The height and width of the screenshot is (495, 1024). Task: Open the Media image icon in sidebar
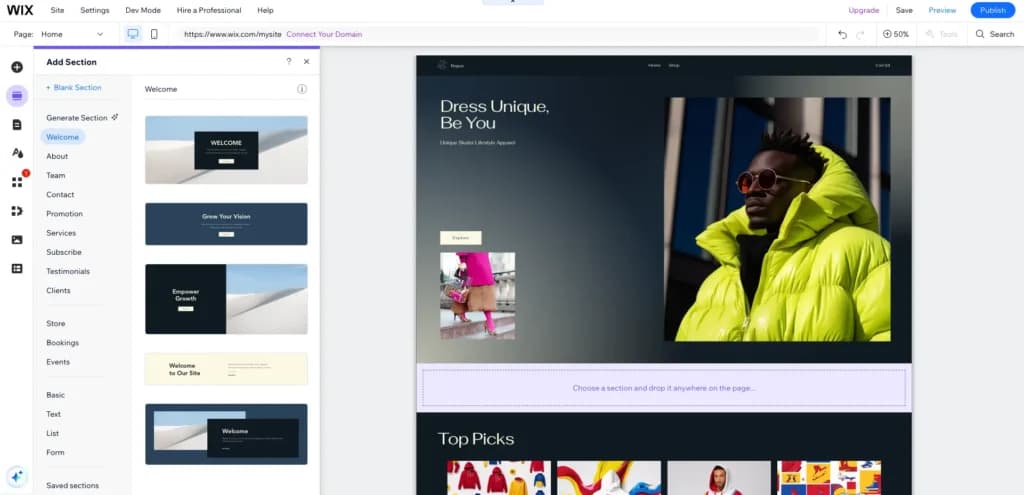(17, 240)
